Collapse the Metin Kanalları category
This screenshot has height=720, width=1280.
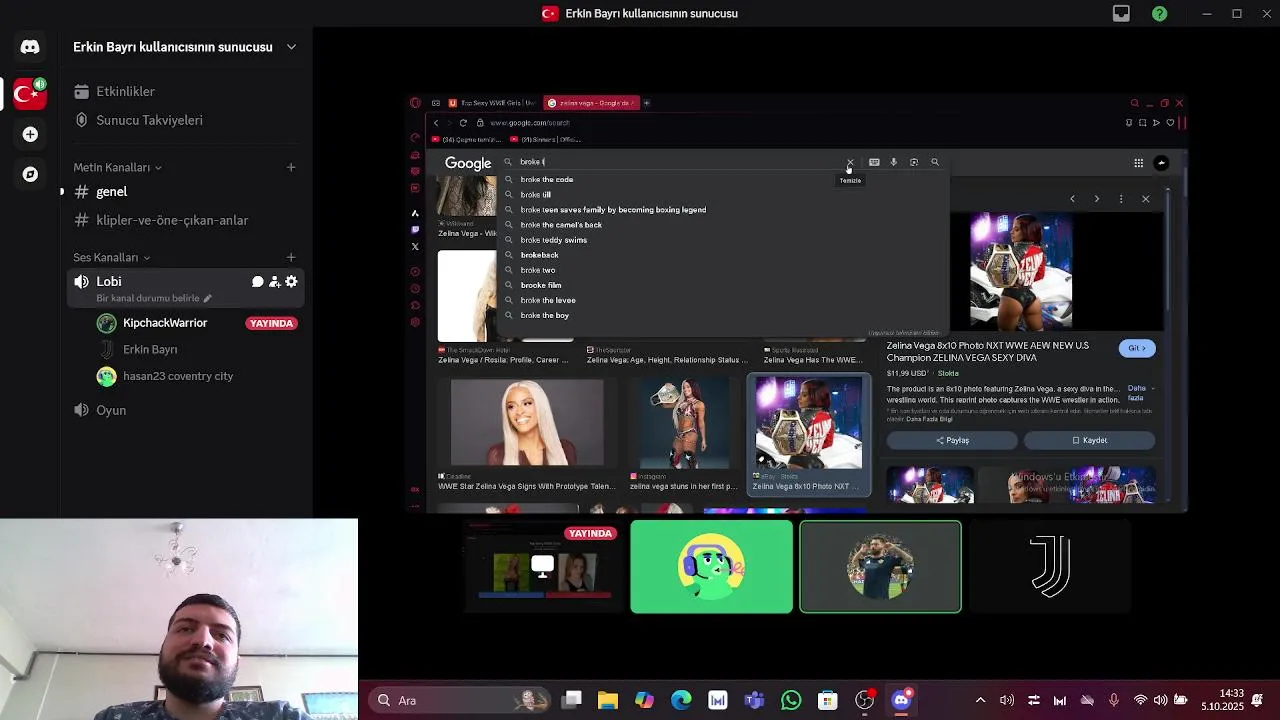[x=117, y=167]
